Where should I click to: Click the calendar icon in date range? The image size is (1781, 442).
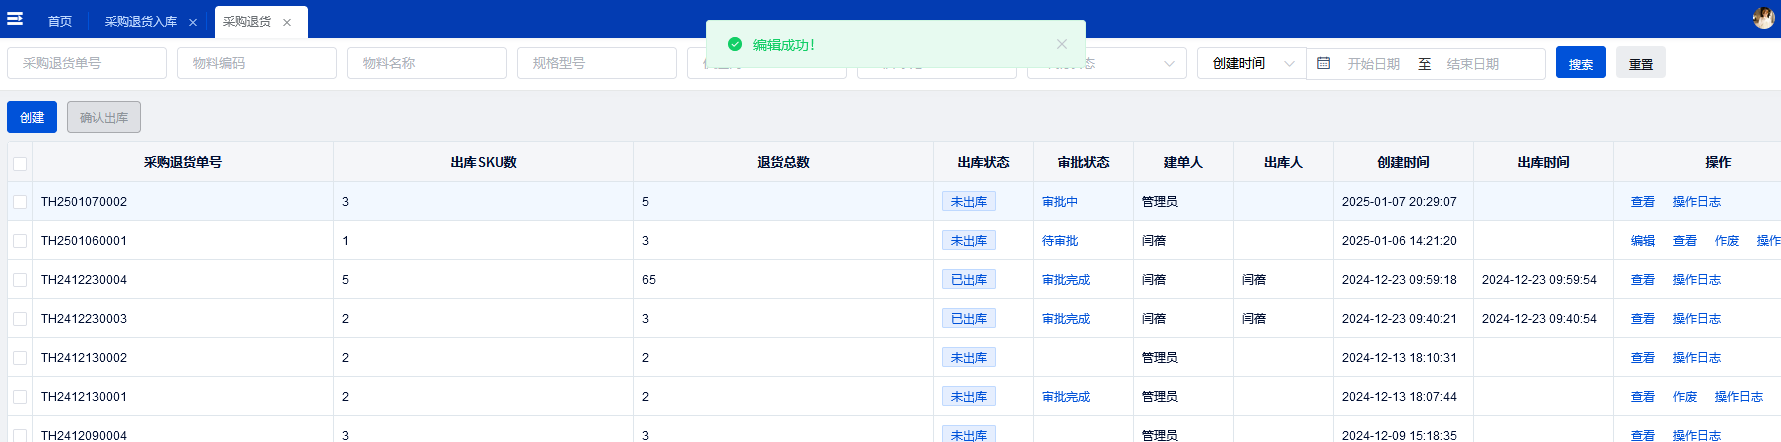click(1323, 63)
